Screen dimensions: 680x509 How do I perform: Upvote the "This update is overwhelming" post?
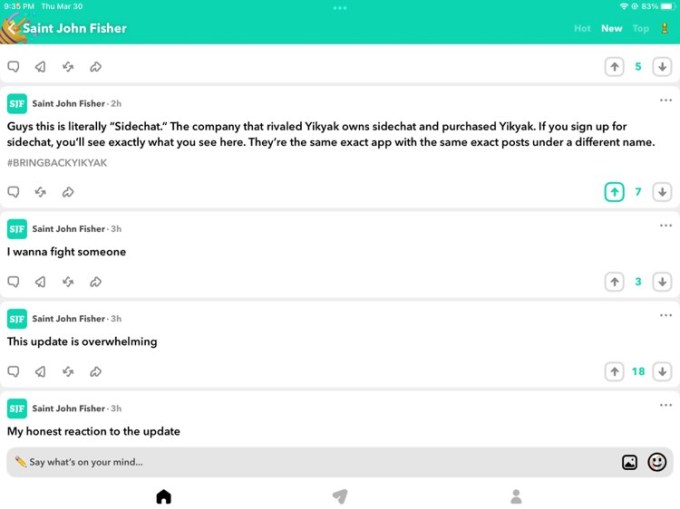(x=614, y=372)
